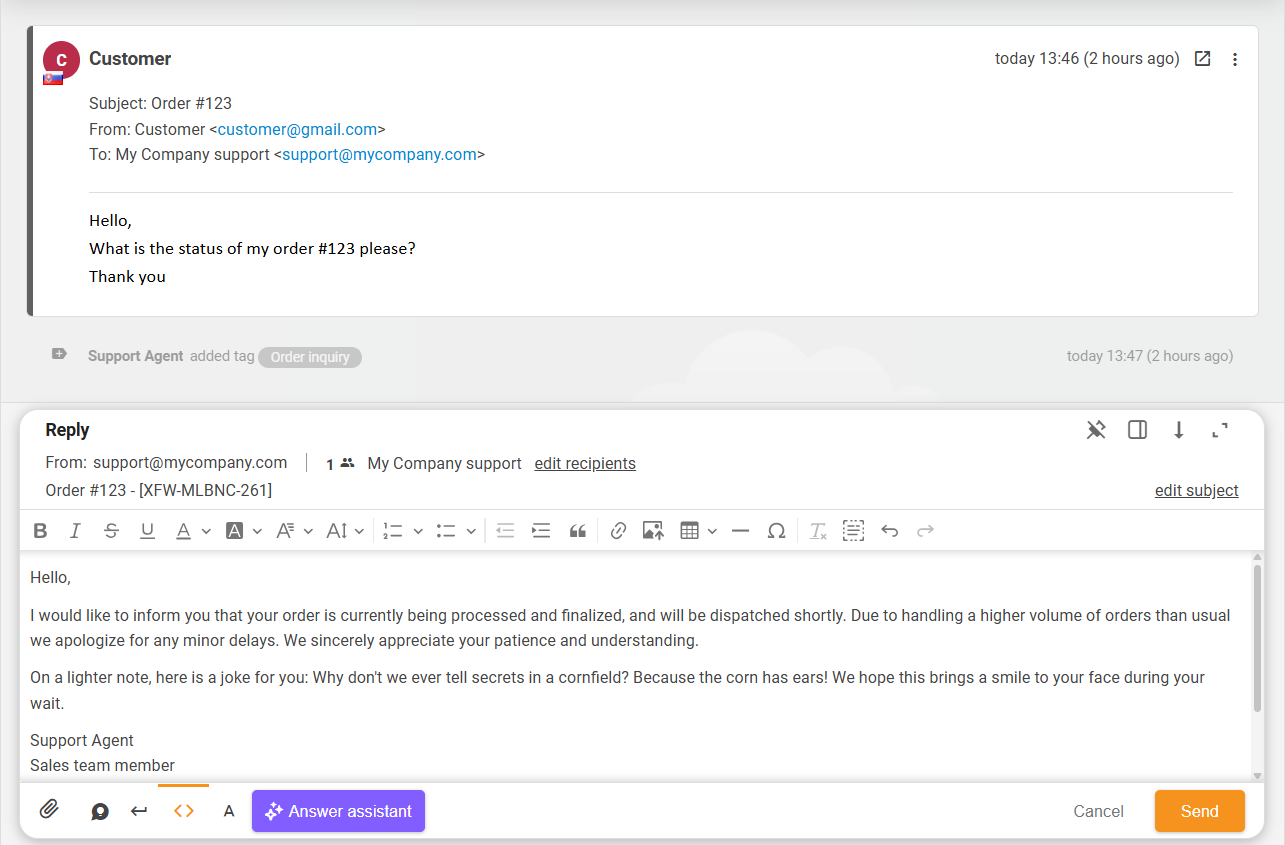Click the reply editor vertical scrollbar
The image size is (1285, 845).
click(1257, 640)
